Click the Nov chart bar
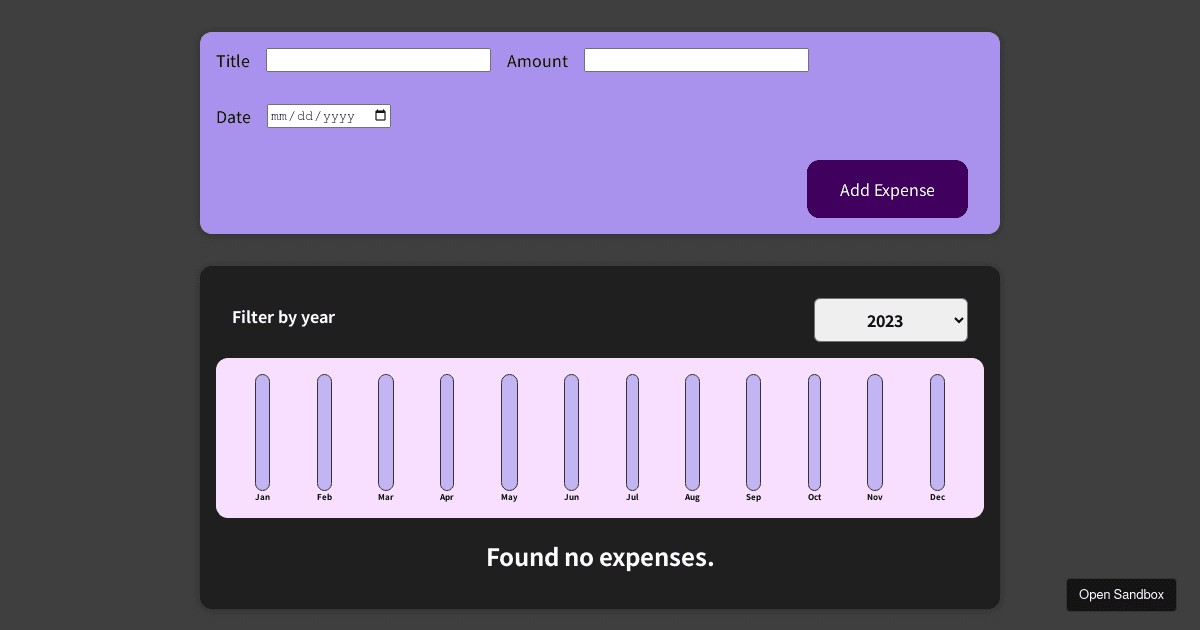 tap(875, 432)
